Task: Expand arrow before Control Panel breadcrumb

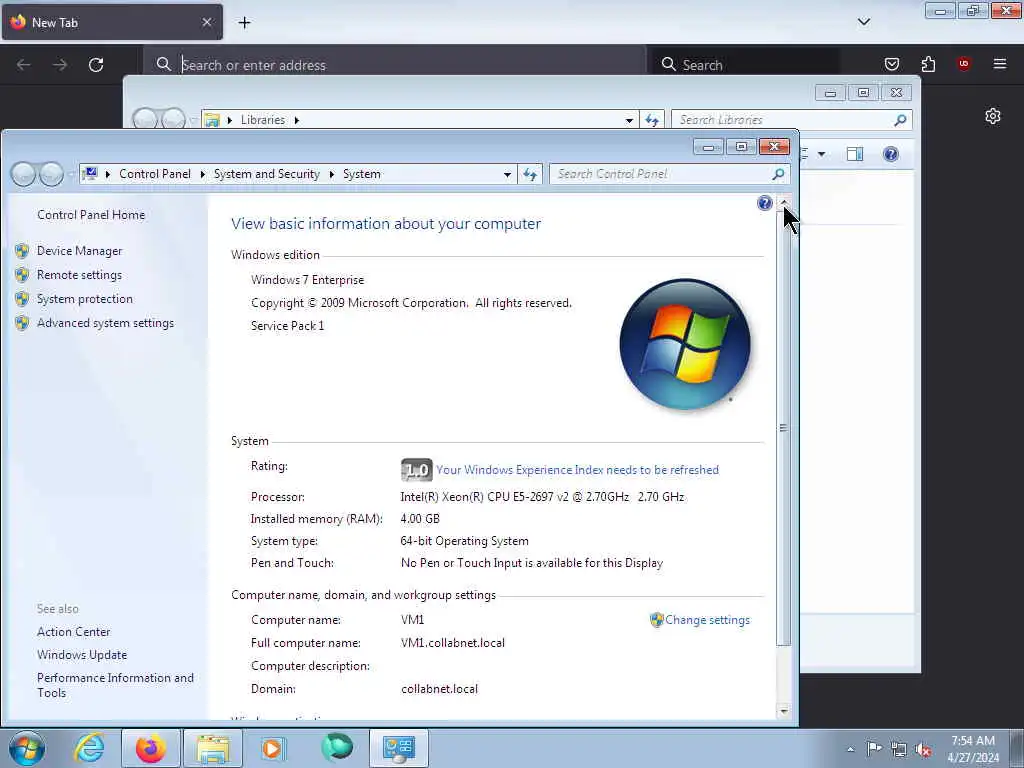Action: pyautogui.click(x=108, y=174)
